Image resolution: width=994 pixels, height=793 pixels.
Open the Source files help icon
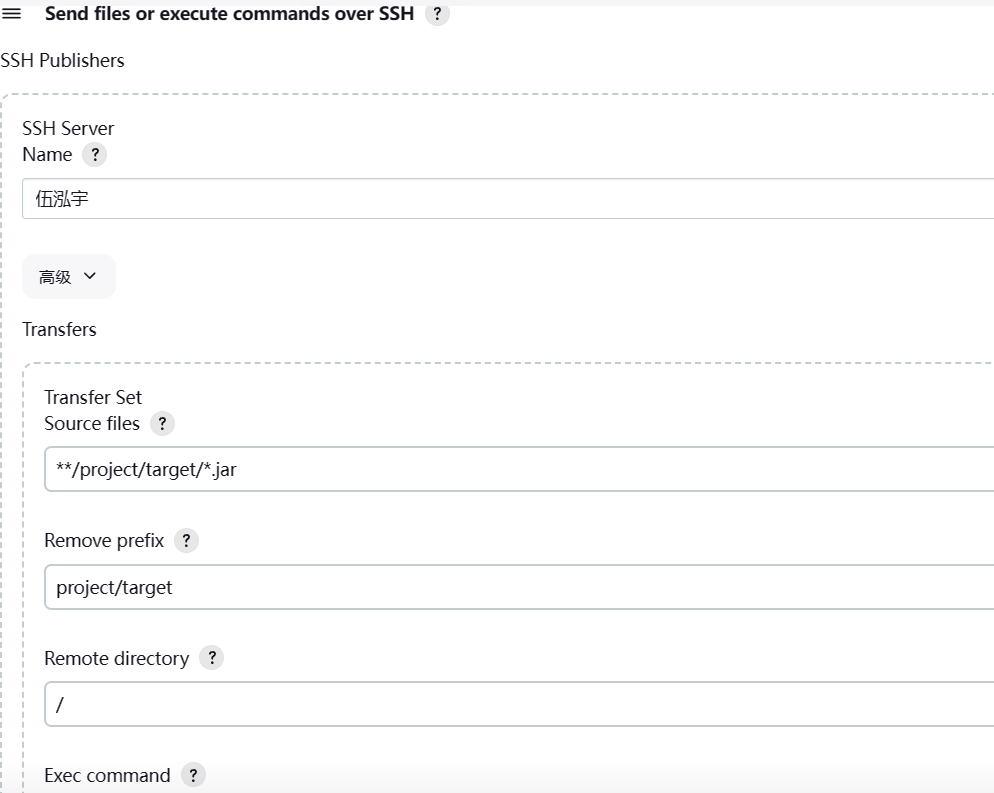[162, 424]
